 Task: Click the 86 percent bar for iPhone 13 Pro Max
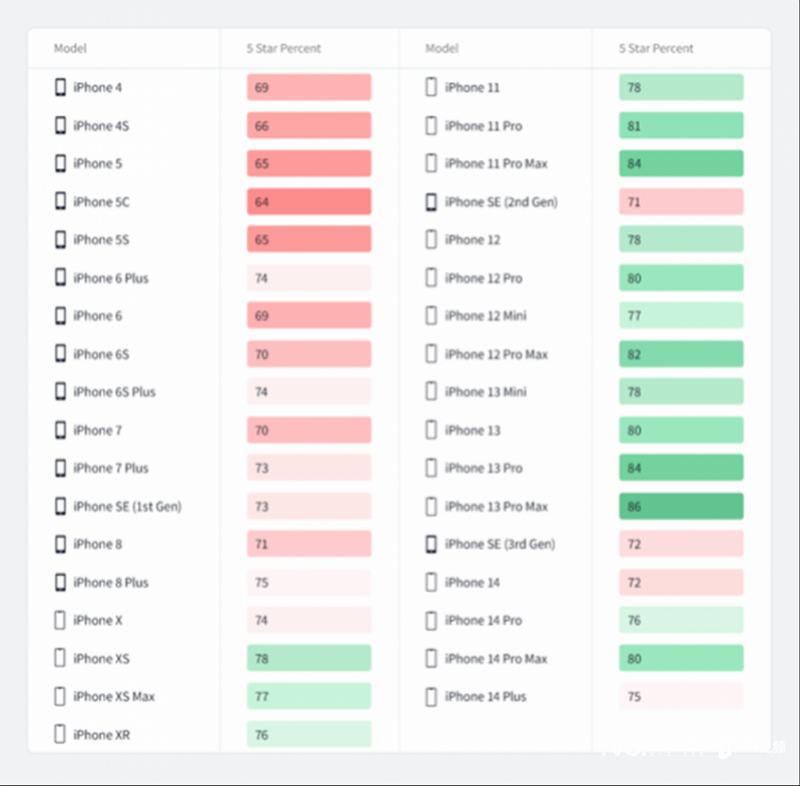[681, 506]
